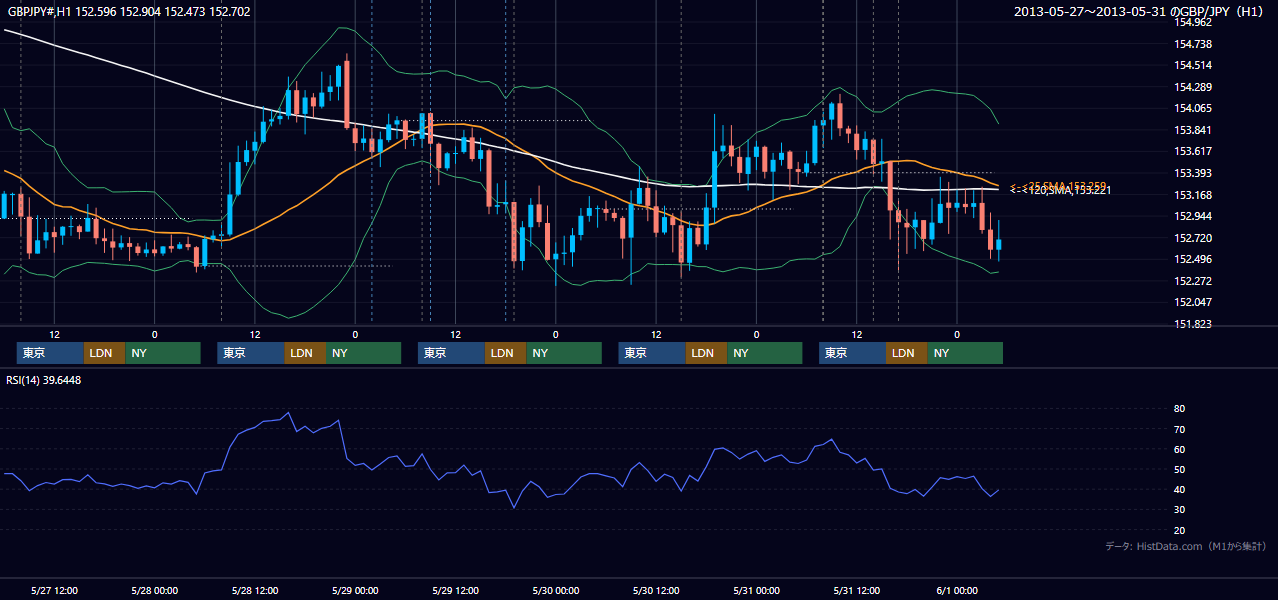The width and height of the screenshot is (1278, 600).
Task: Click the 2013-05-27～2013-05-31 GBP/JPY (H1) title
Action: click(x=1141, y=12)
